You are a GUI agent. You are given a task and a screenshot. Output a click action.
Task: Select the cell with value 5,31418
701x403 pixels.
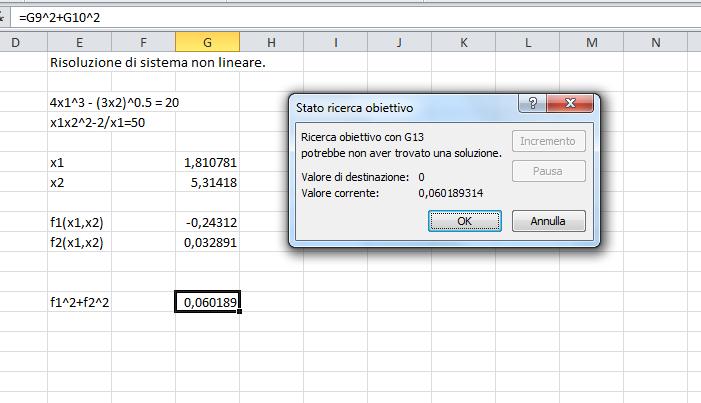207,182
